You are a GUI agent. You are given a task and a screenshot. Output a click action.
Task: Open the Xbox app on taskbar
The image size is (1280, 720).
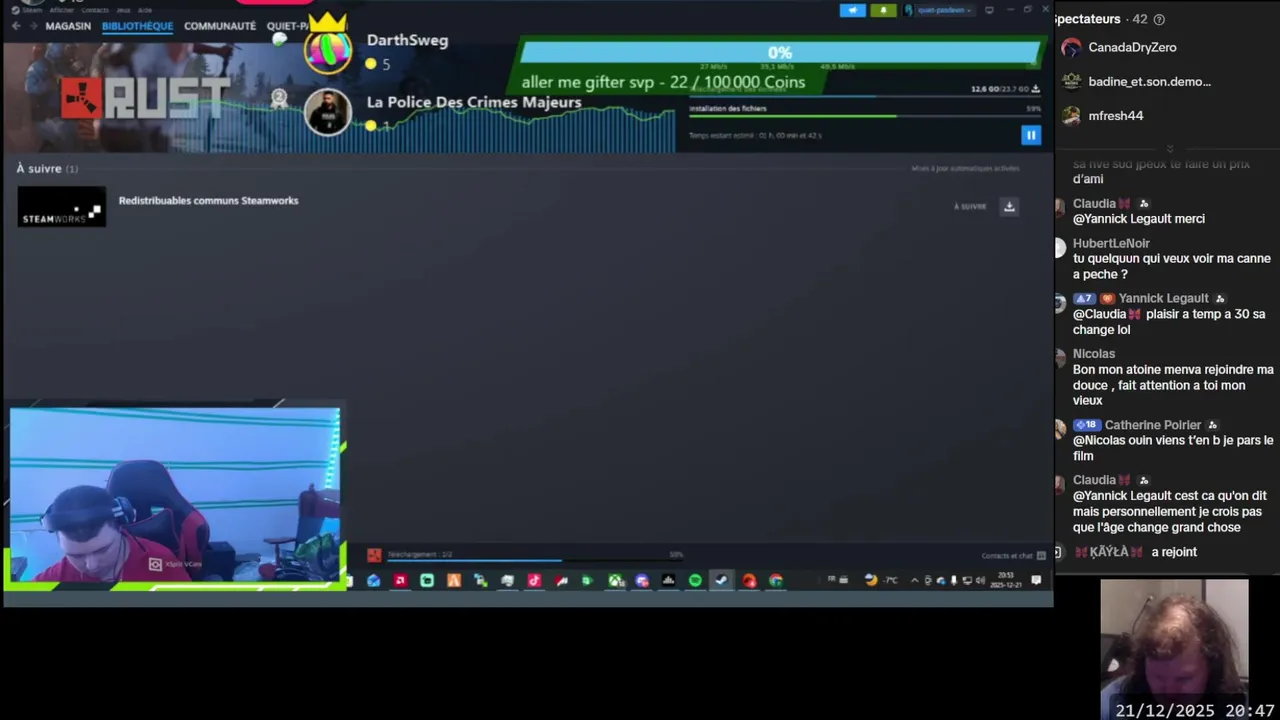(x=616, y=580)
